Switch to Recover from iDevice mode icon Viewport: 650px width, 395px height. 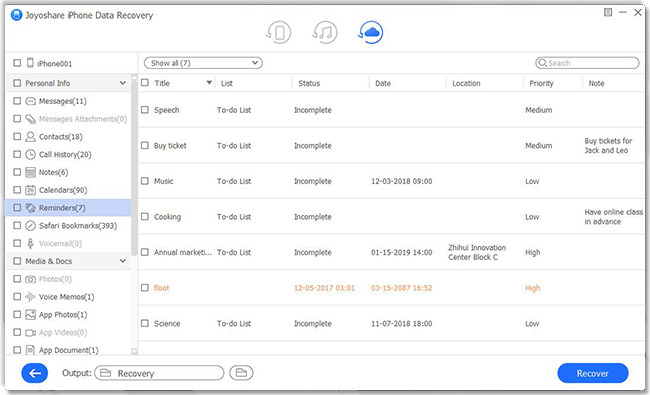[x=279, y=32]
